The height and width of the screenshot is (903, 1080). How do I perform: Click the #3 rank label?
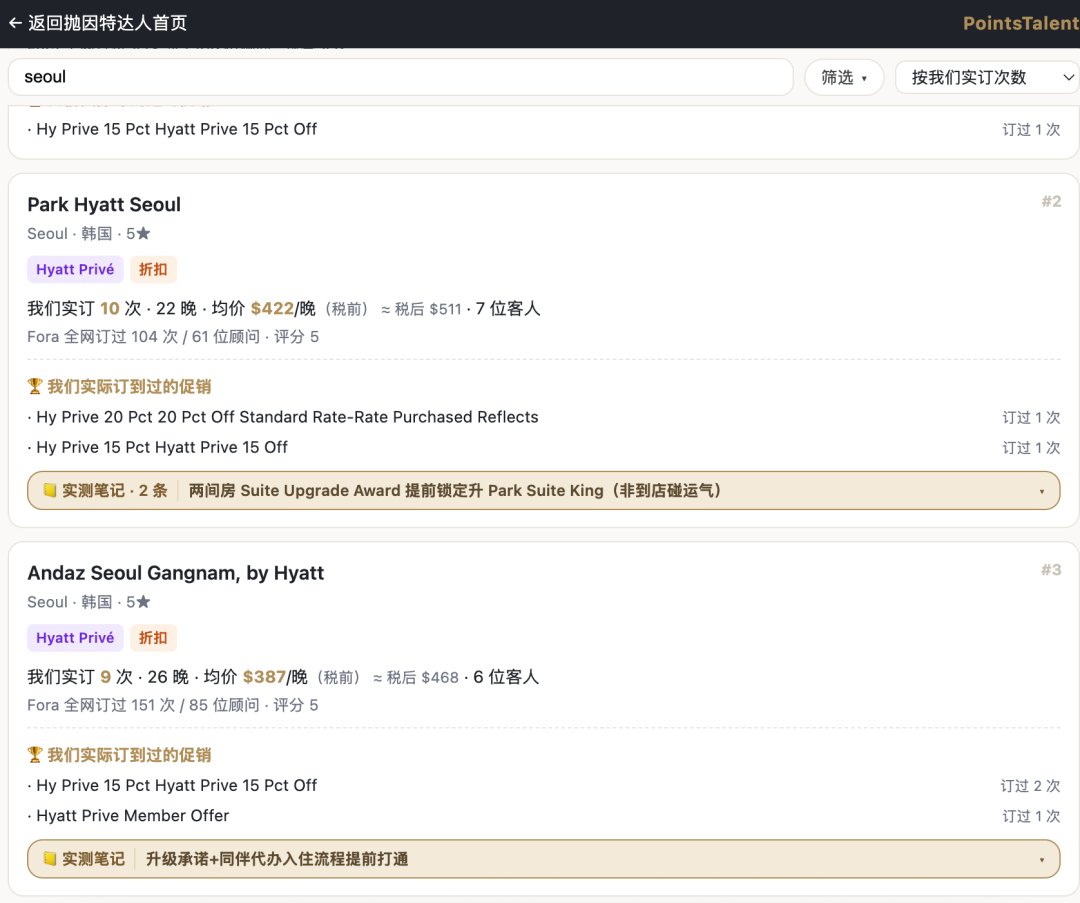tap(1051, 570)
